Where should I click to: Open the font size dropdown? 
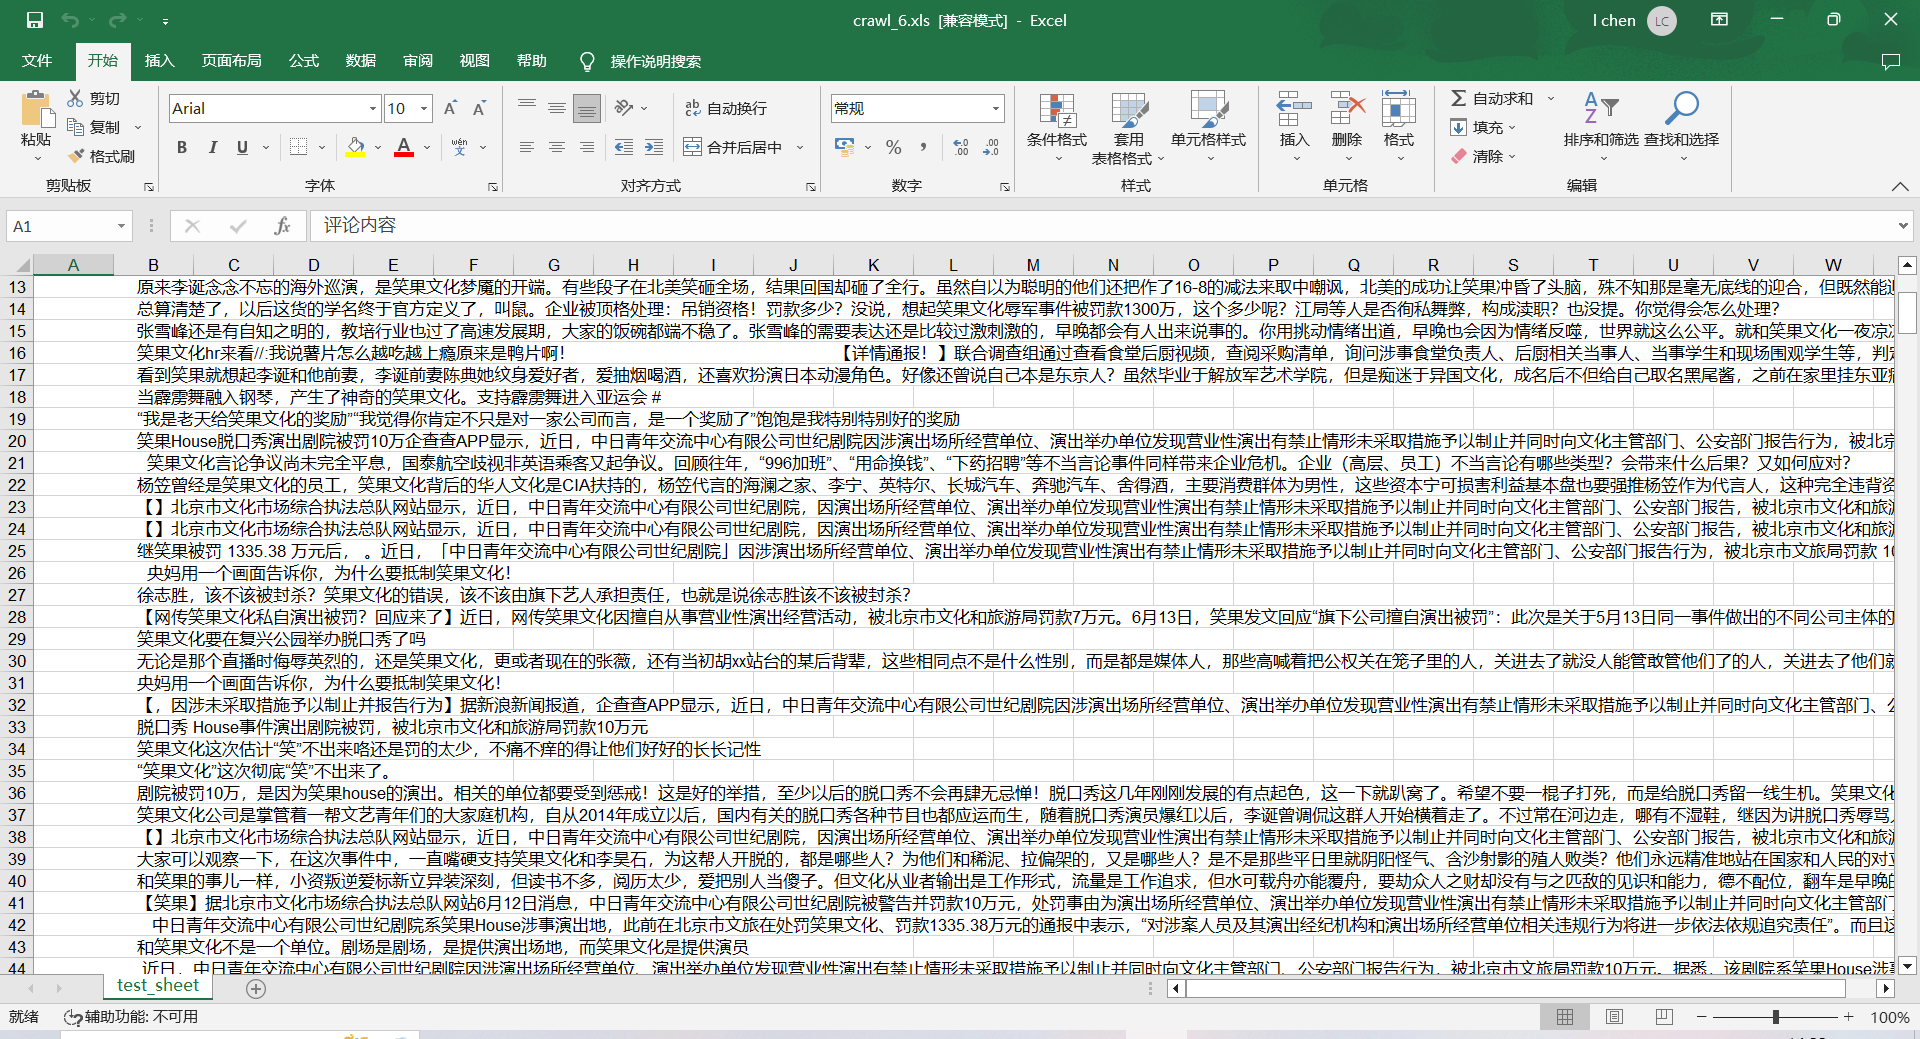(424, 108)
